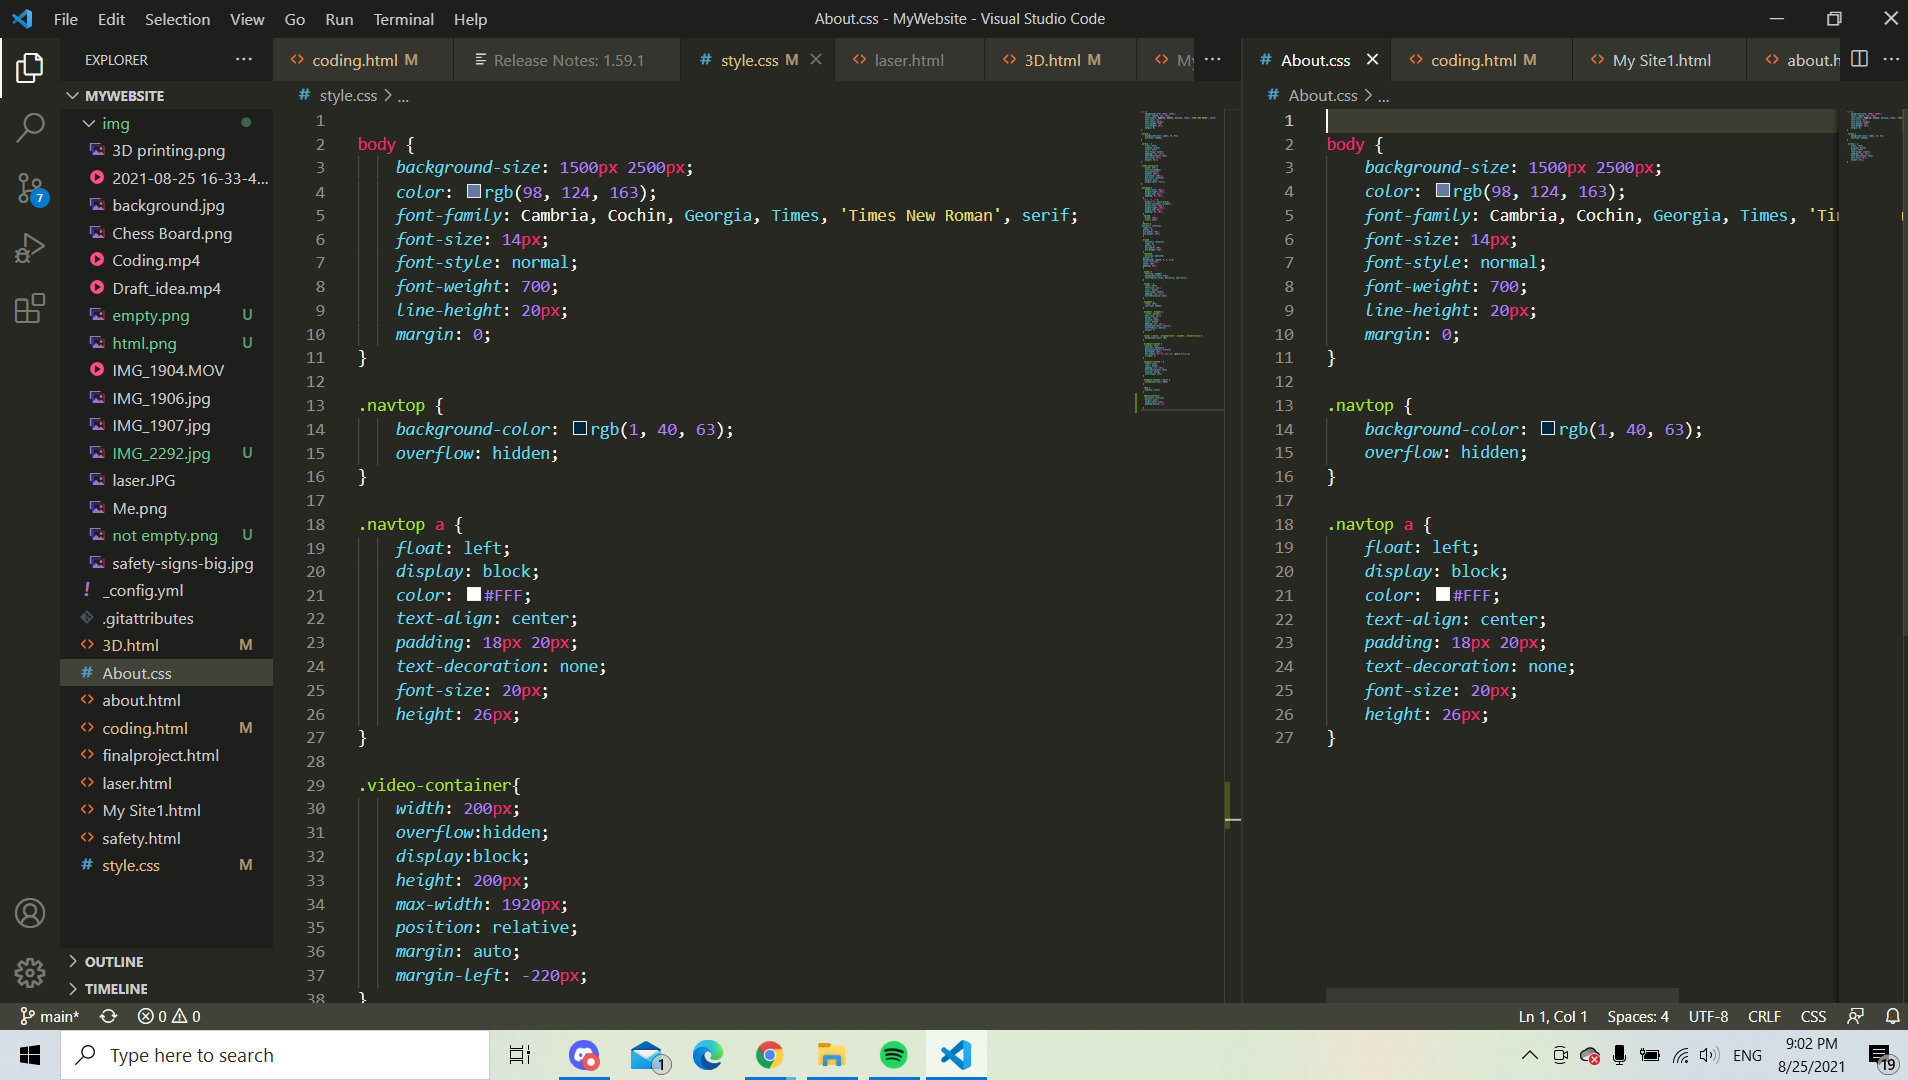Split the right editor with the split icon

point(1859,59)
